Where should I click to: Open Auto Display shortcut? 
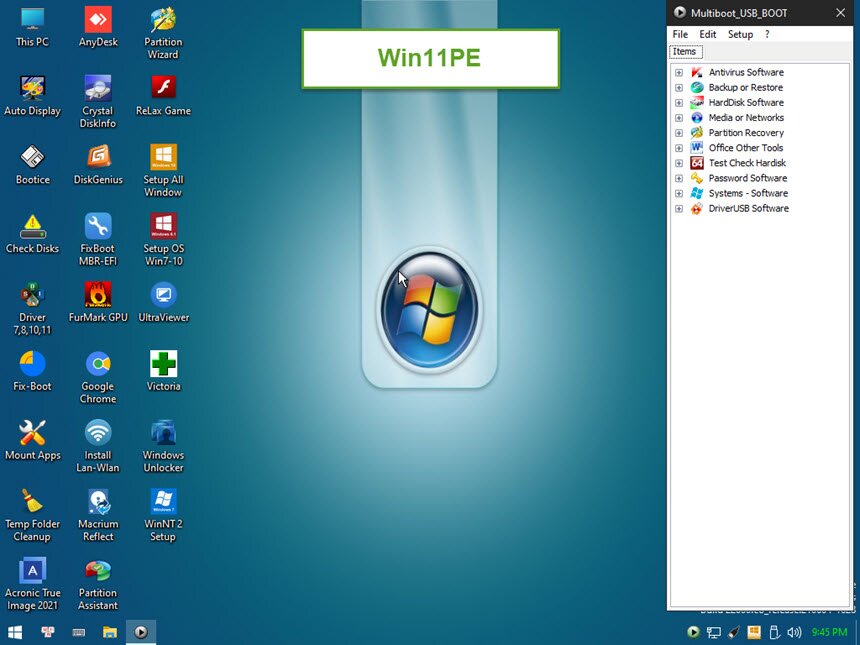[32, 96]
